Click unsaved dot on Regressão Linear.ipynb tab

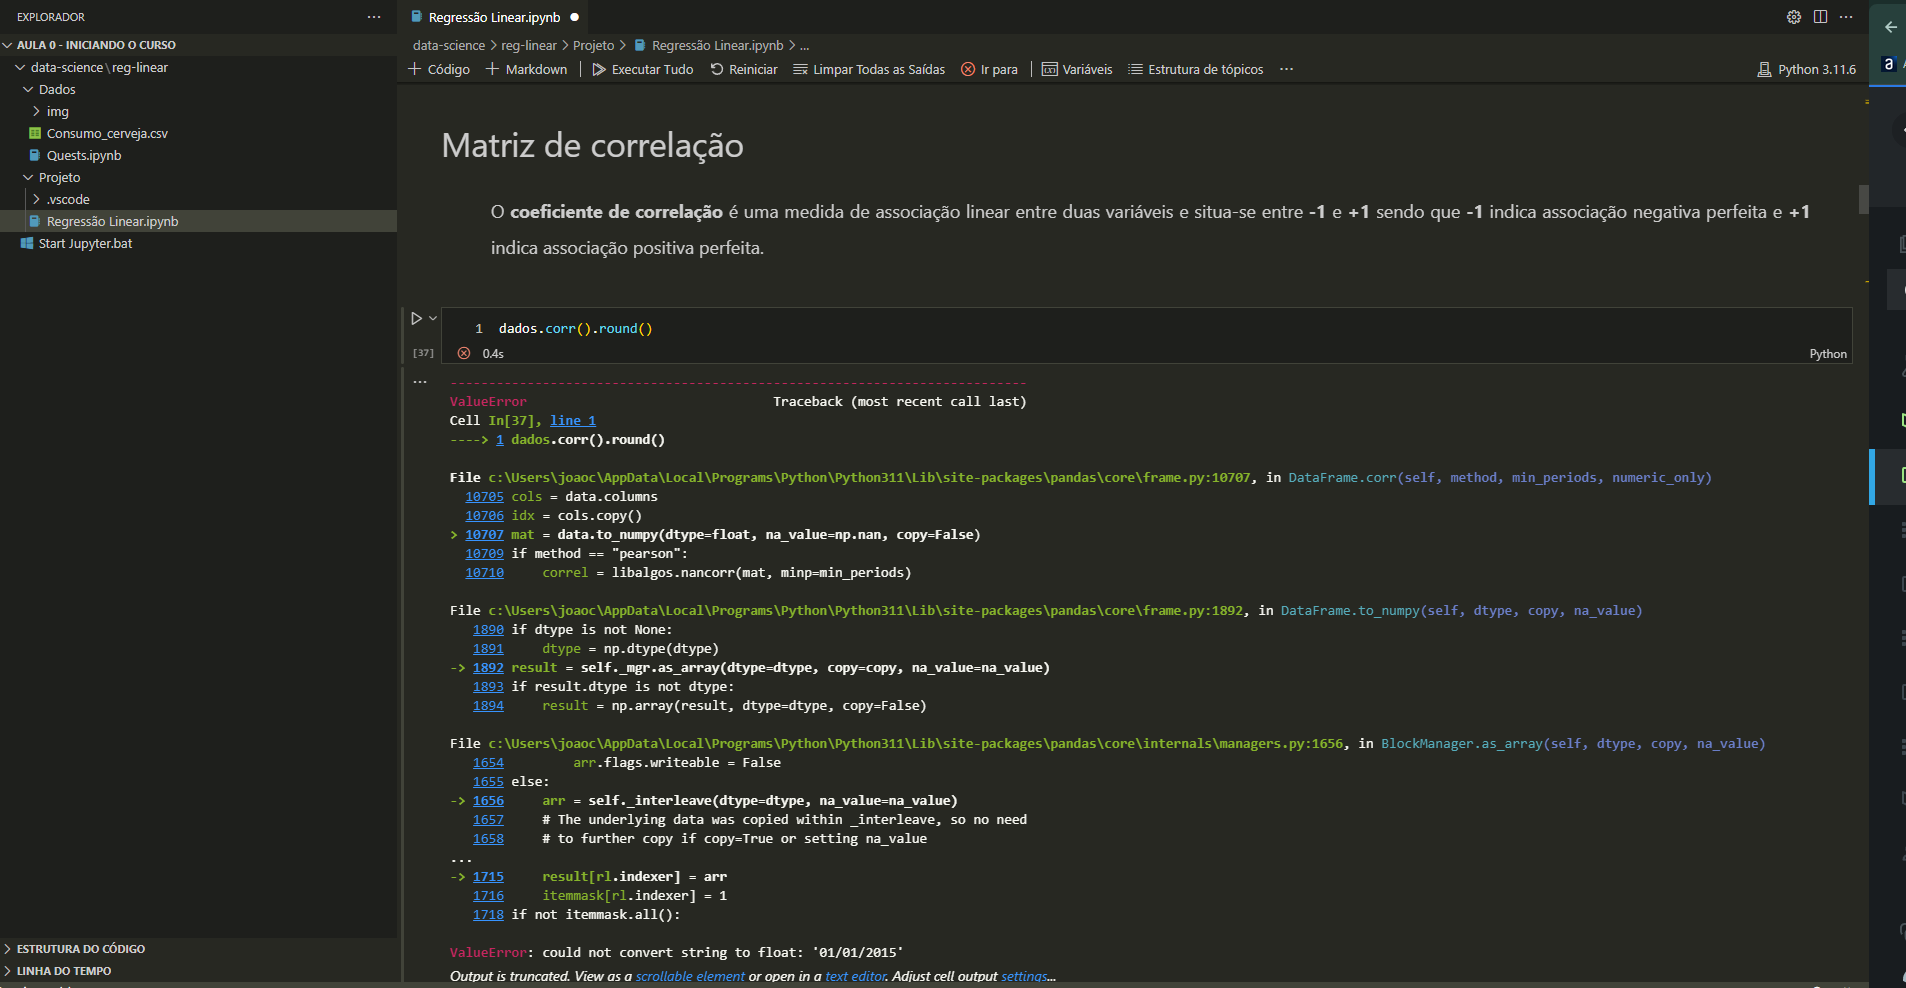pos(575,17)
